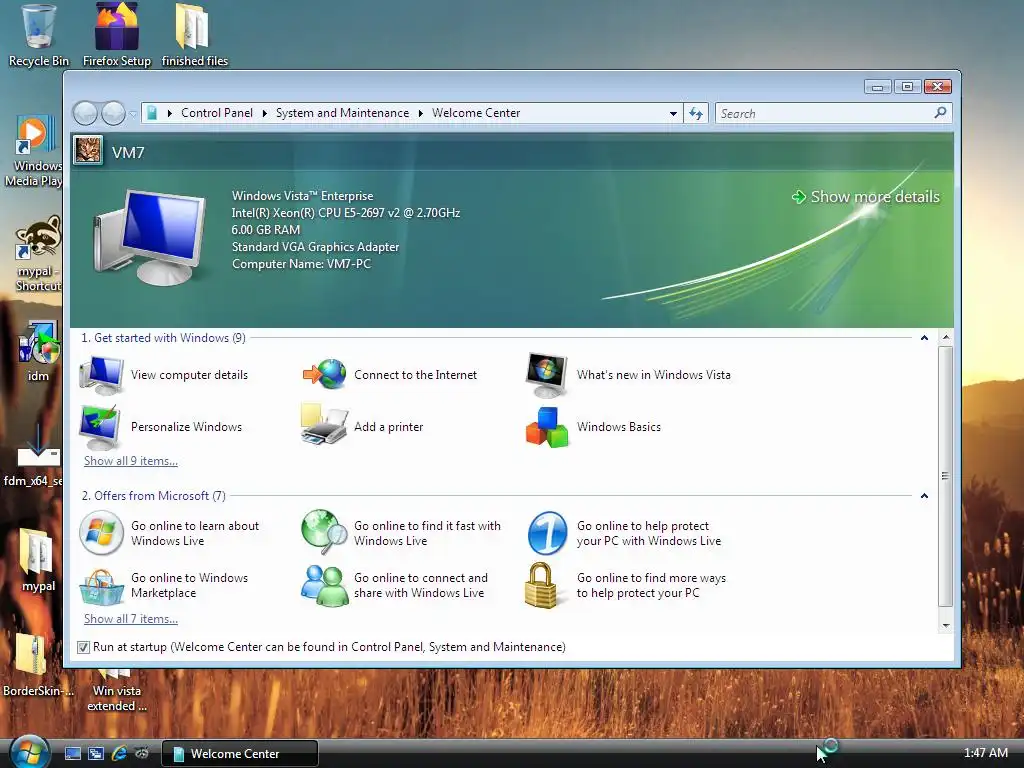Select the BorderSkin zip file icon
The image size is (1024, 768).
pos(37,665)
